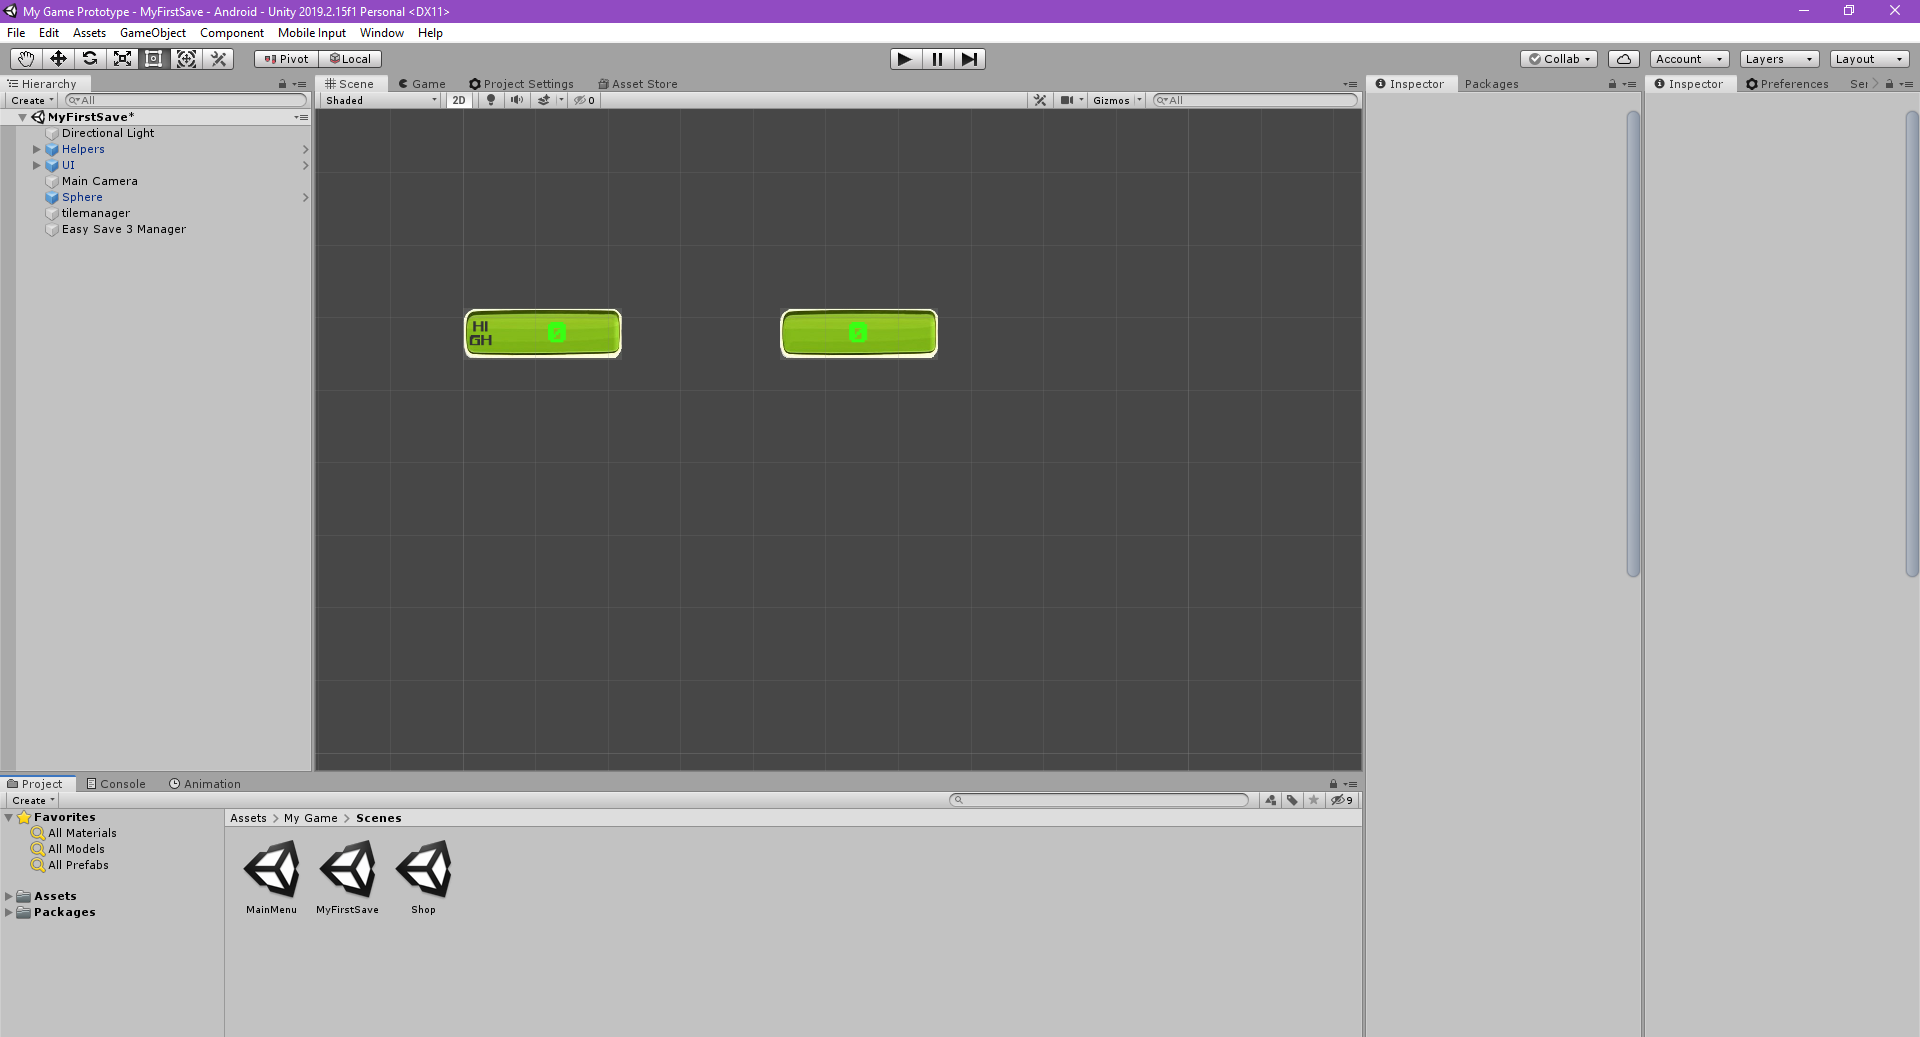Pause the game playback
1920x1037 pixels.
(x=937, y=59)
